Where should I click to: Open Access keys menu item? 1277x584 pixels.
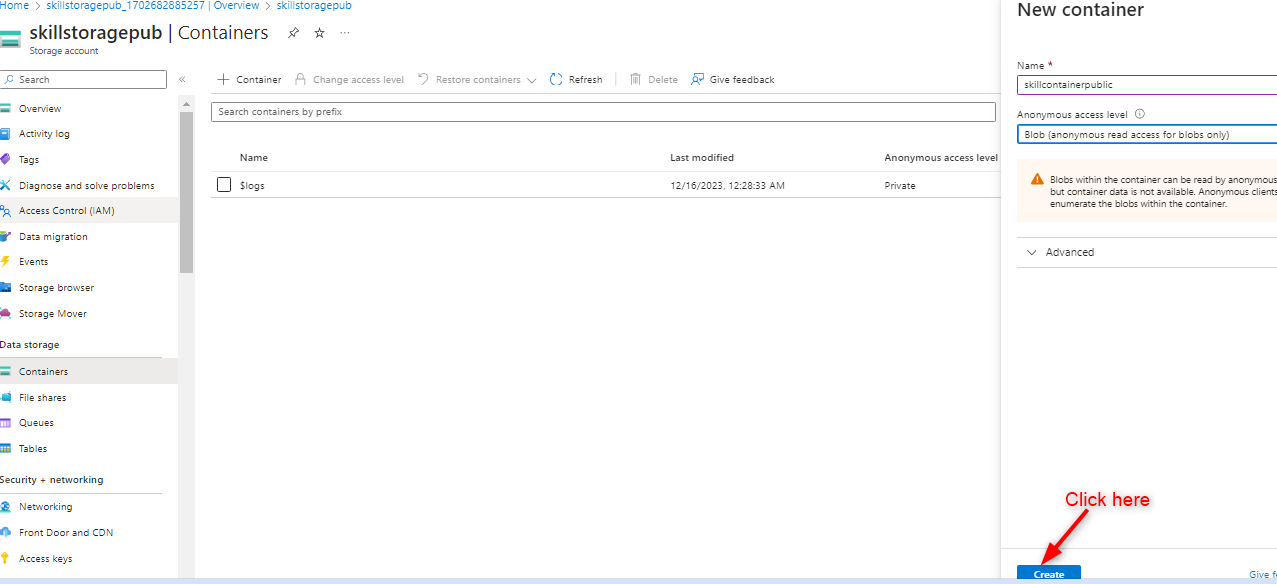[46, 558]
